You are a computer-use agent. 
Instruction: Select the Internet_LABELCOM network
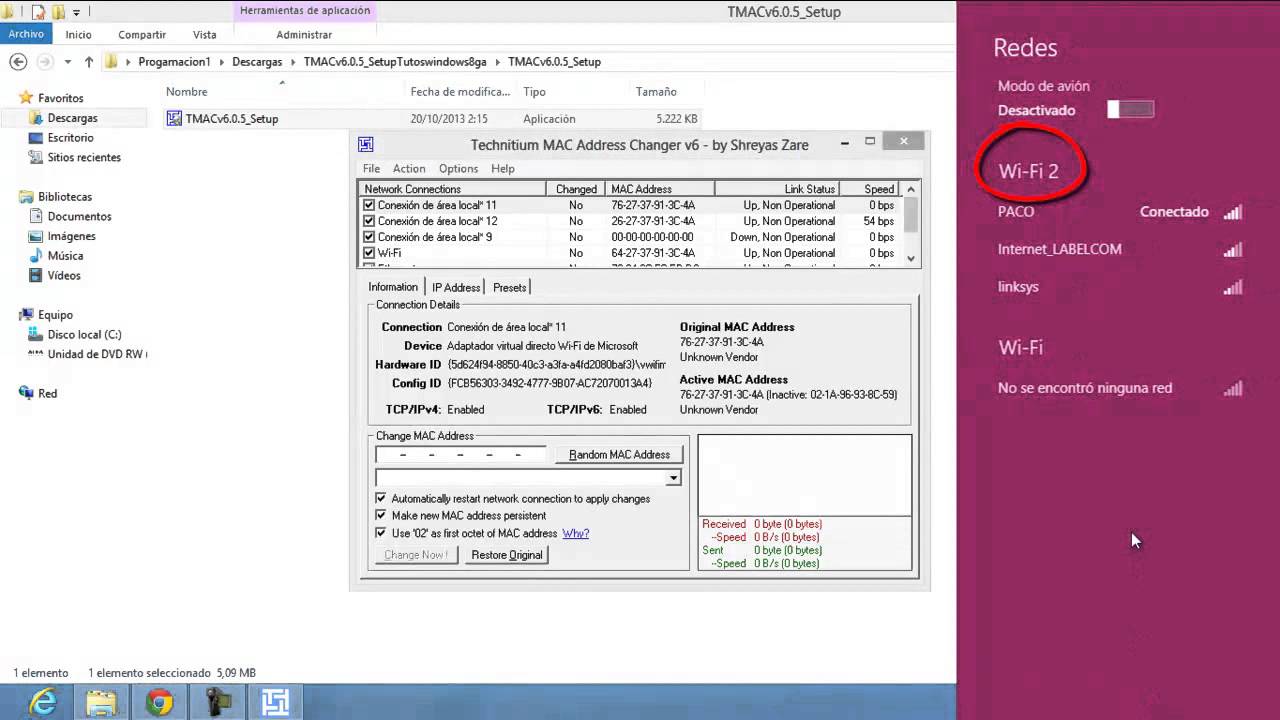point(1118,250)
